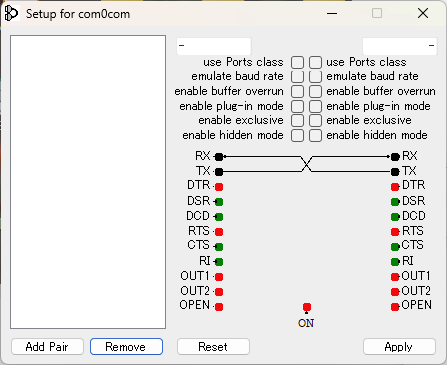Tick right enable plug-in mode
The image size is (447, 365).
pos(315,106)
